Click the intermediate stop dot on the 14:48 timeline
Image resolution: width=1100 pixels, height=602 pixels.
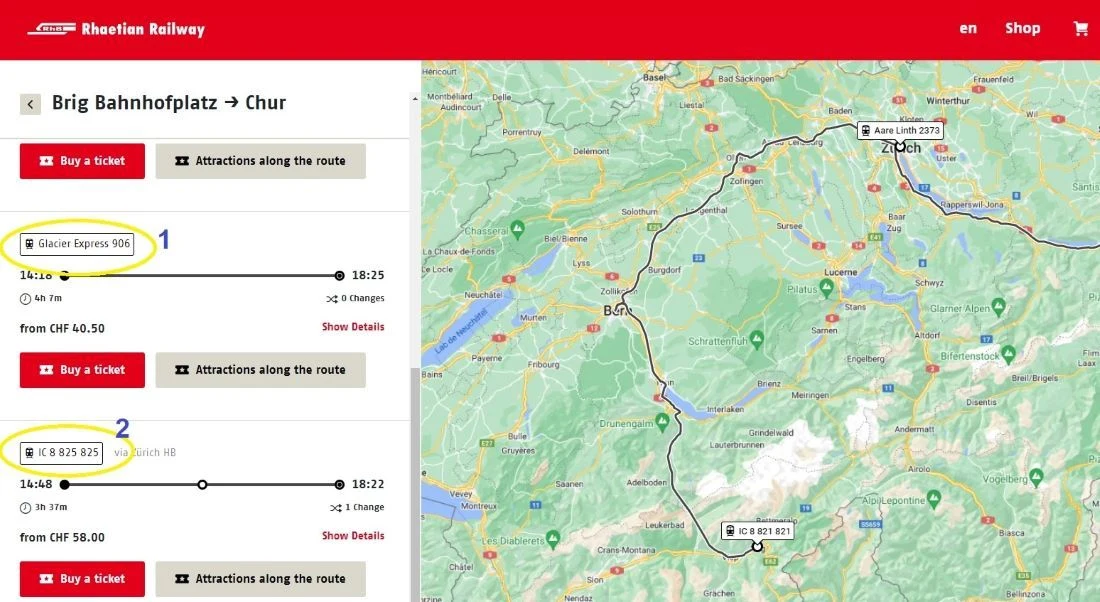tap(202, 485)
